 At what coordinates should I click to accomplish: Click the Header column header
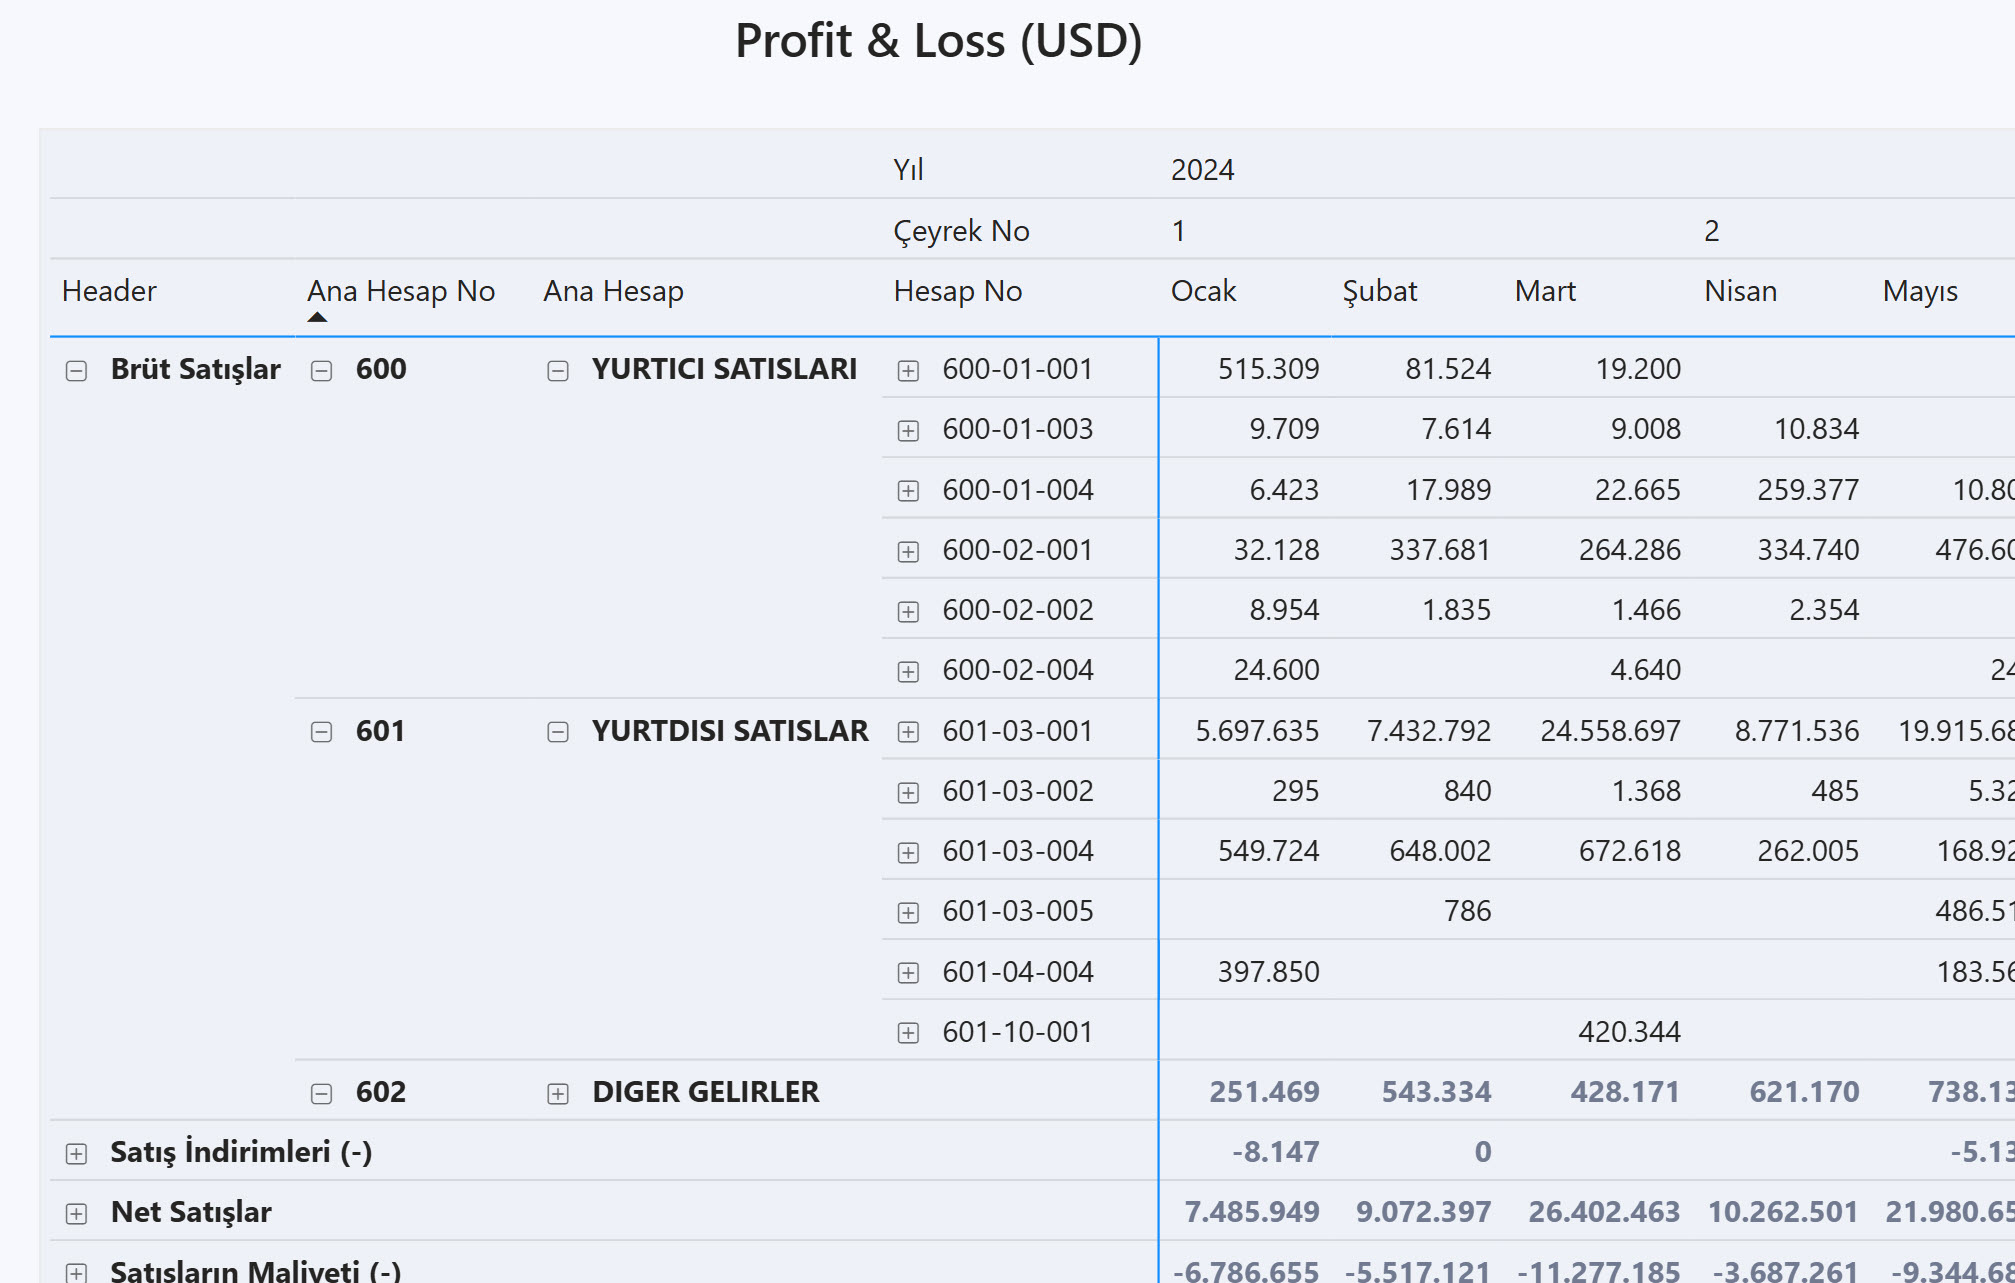109,291
